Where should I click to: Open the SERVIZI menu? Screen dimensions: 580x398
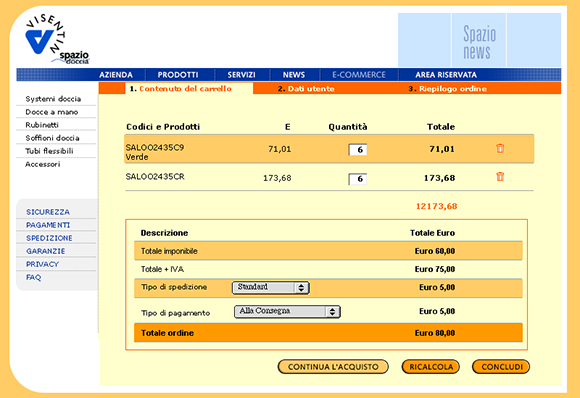coord(242,75)
